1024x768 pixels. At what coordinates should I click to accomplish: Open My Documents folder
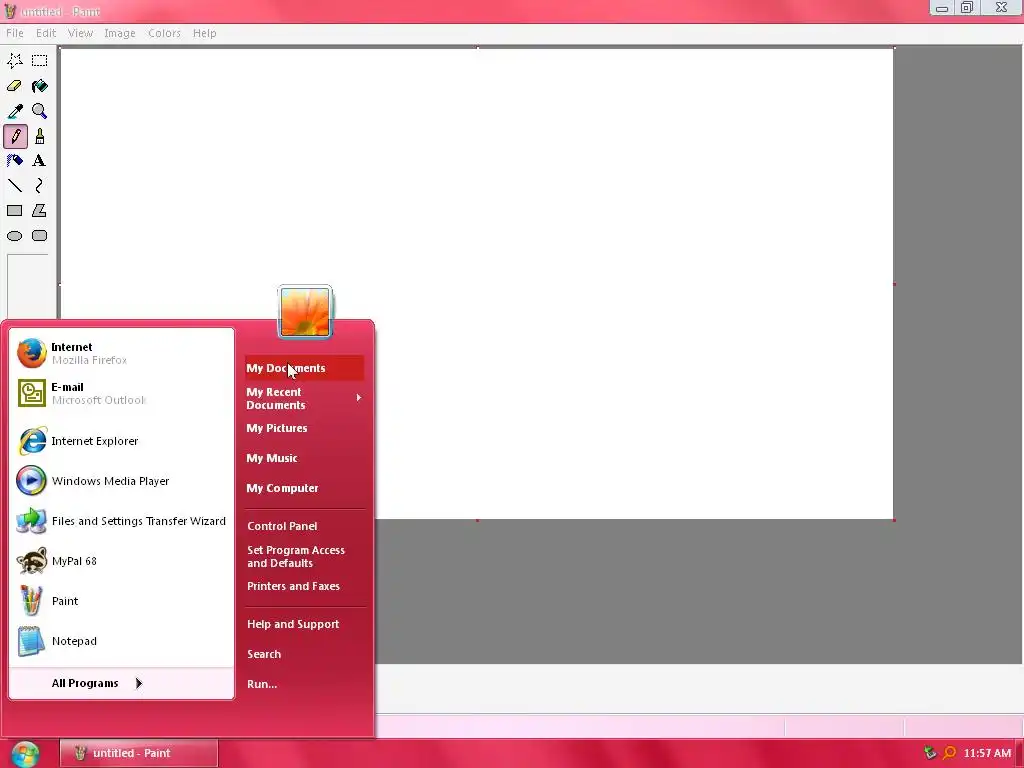point(304,368)
